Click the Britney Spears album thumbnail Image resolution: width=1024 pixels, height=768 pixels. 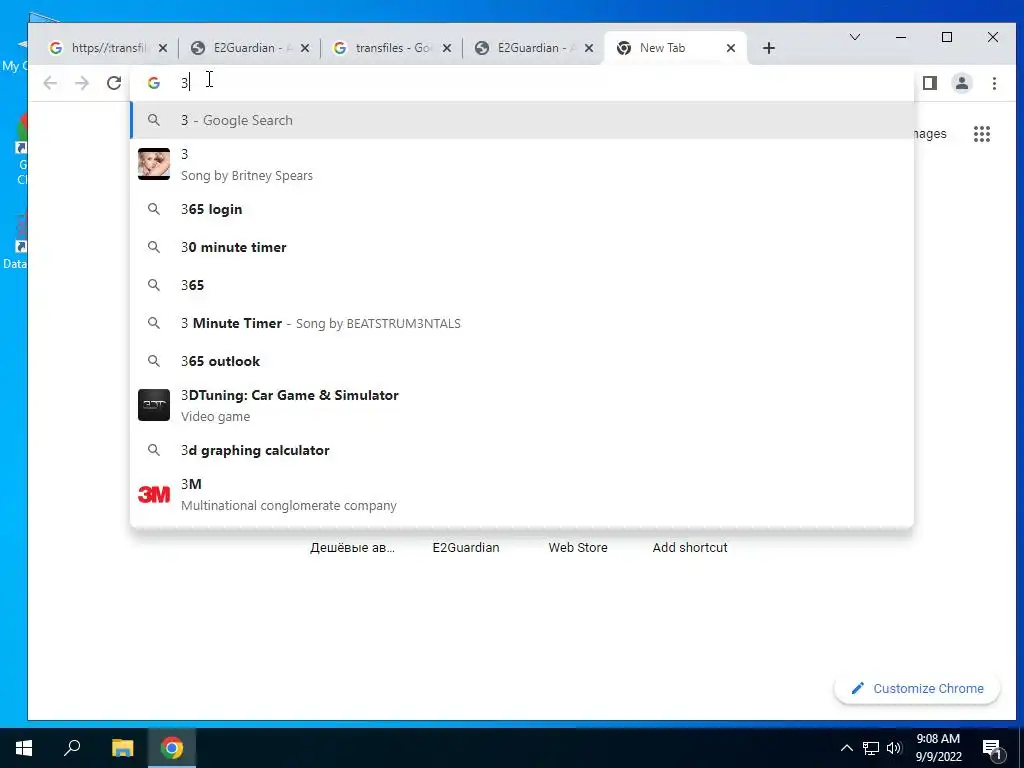coord(154,164)
